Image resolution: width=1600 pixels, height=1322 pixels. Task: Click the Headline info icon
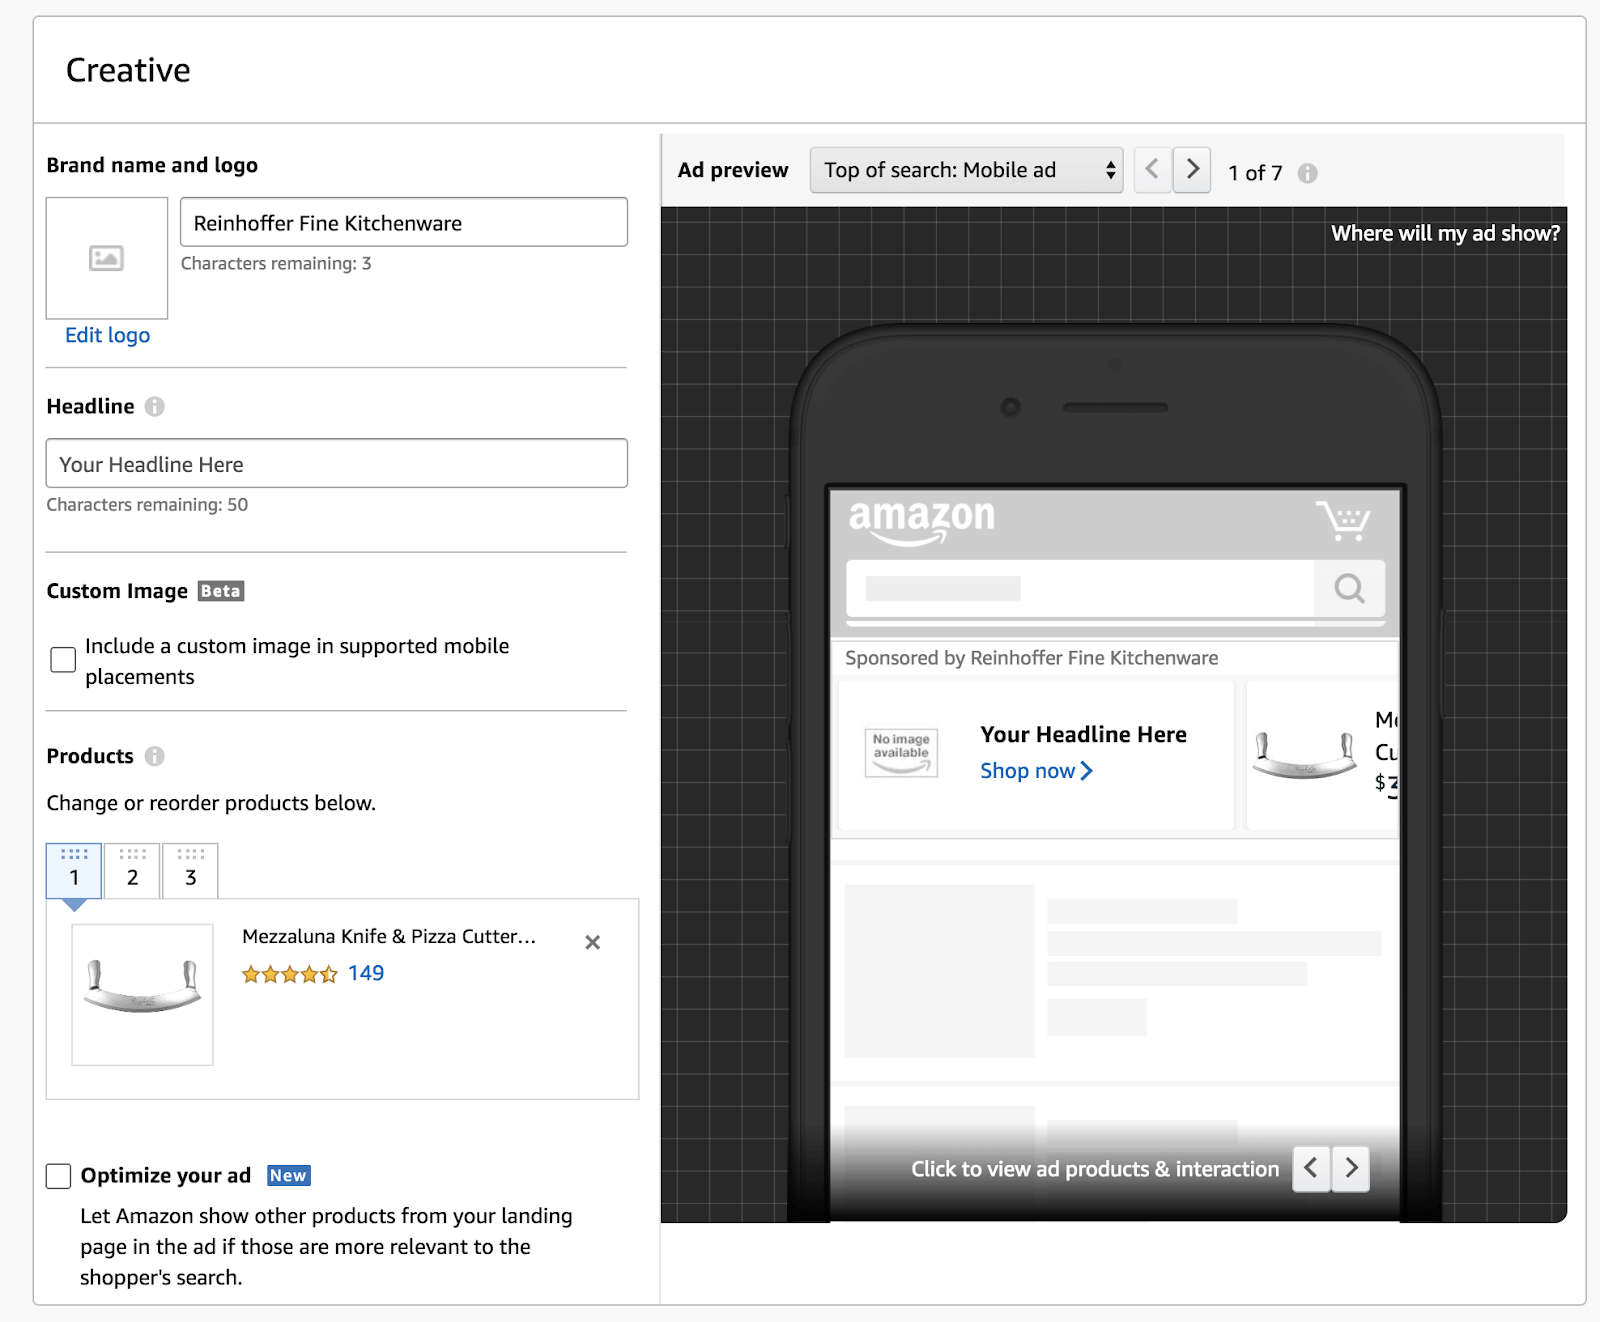point(154,406)
